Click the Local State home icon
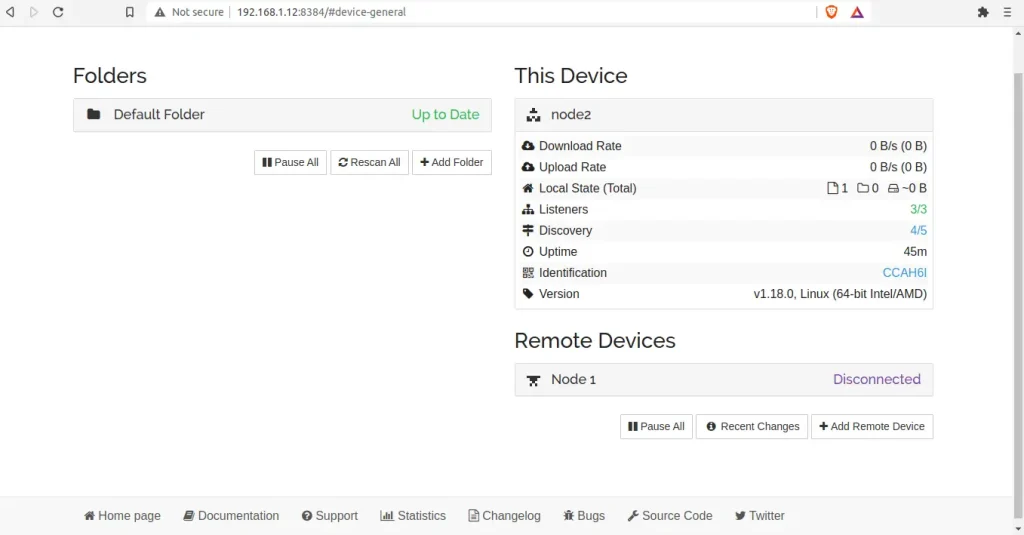The image size is (1024, 535). (x=528, y=188)
